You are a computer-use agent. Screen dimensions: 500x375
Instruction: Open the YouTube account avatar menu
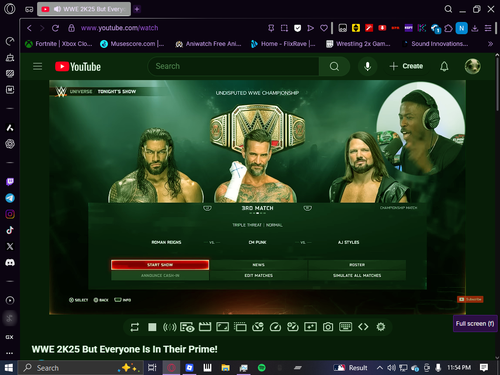[x=472, y=66]
